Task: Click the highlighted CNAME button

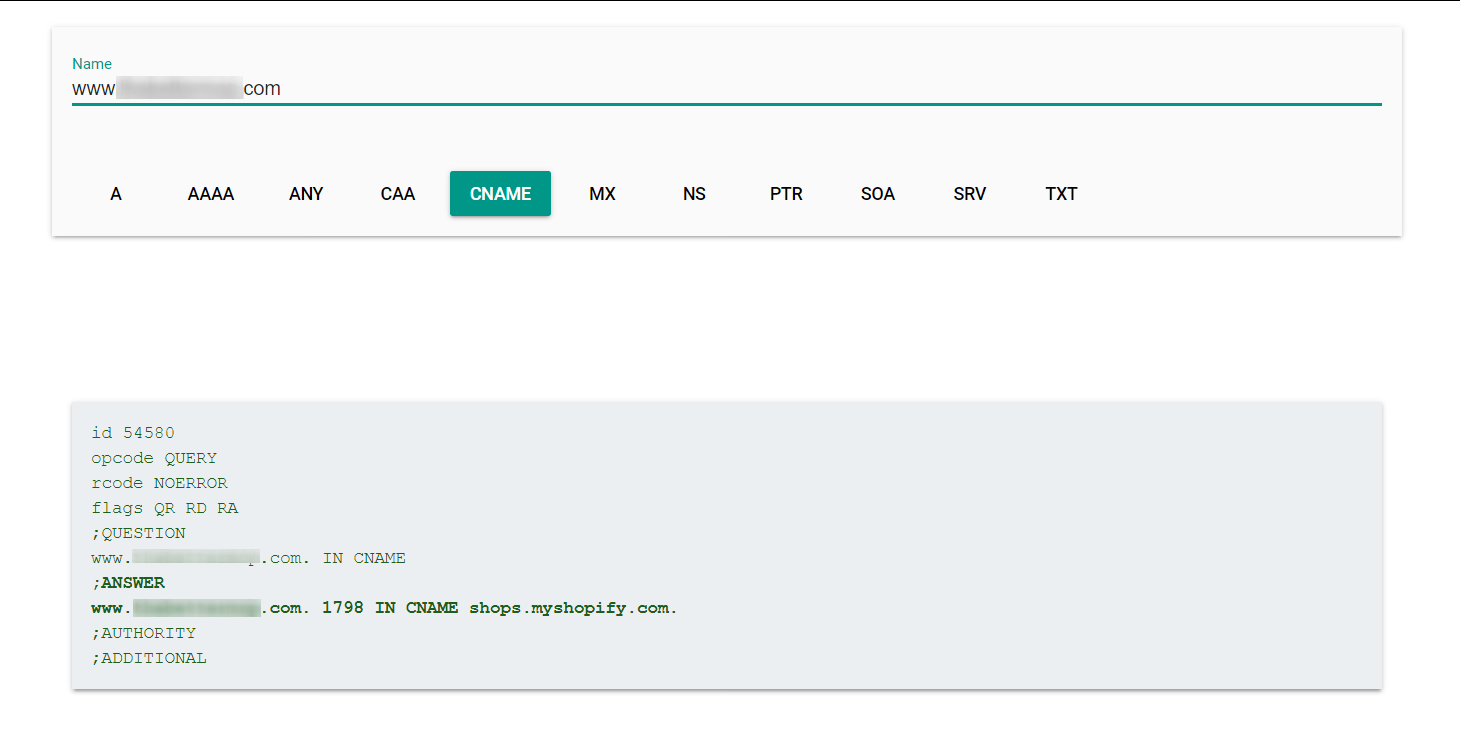Action: click(500, 194)
